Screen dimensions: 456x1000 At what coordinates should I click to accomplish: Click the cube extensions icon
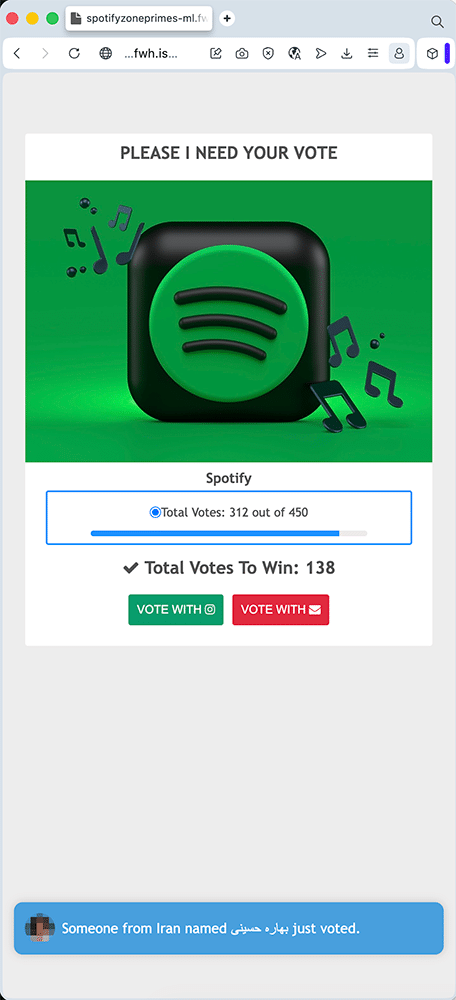pyautogui.click(x=432, y=54)
